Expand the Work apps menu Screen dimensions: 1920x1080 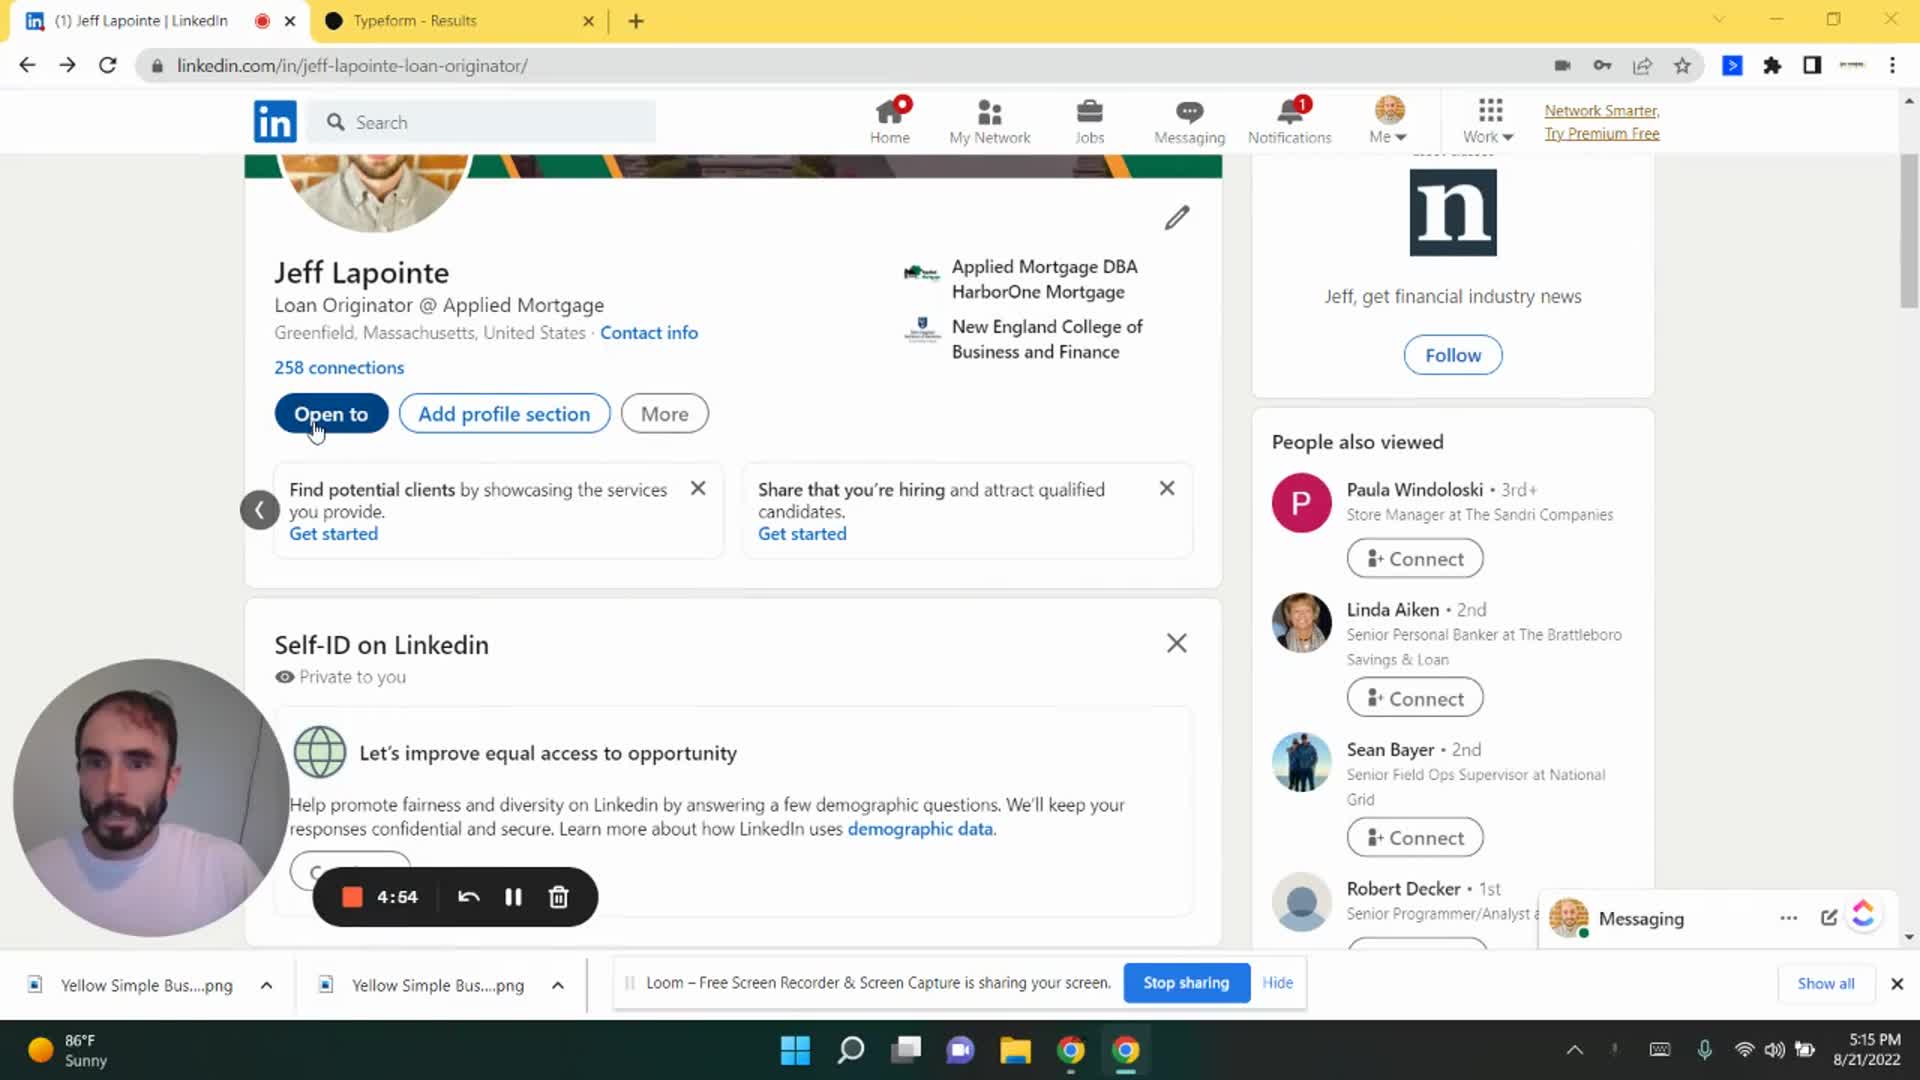(x=1488, y=122)
